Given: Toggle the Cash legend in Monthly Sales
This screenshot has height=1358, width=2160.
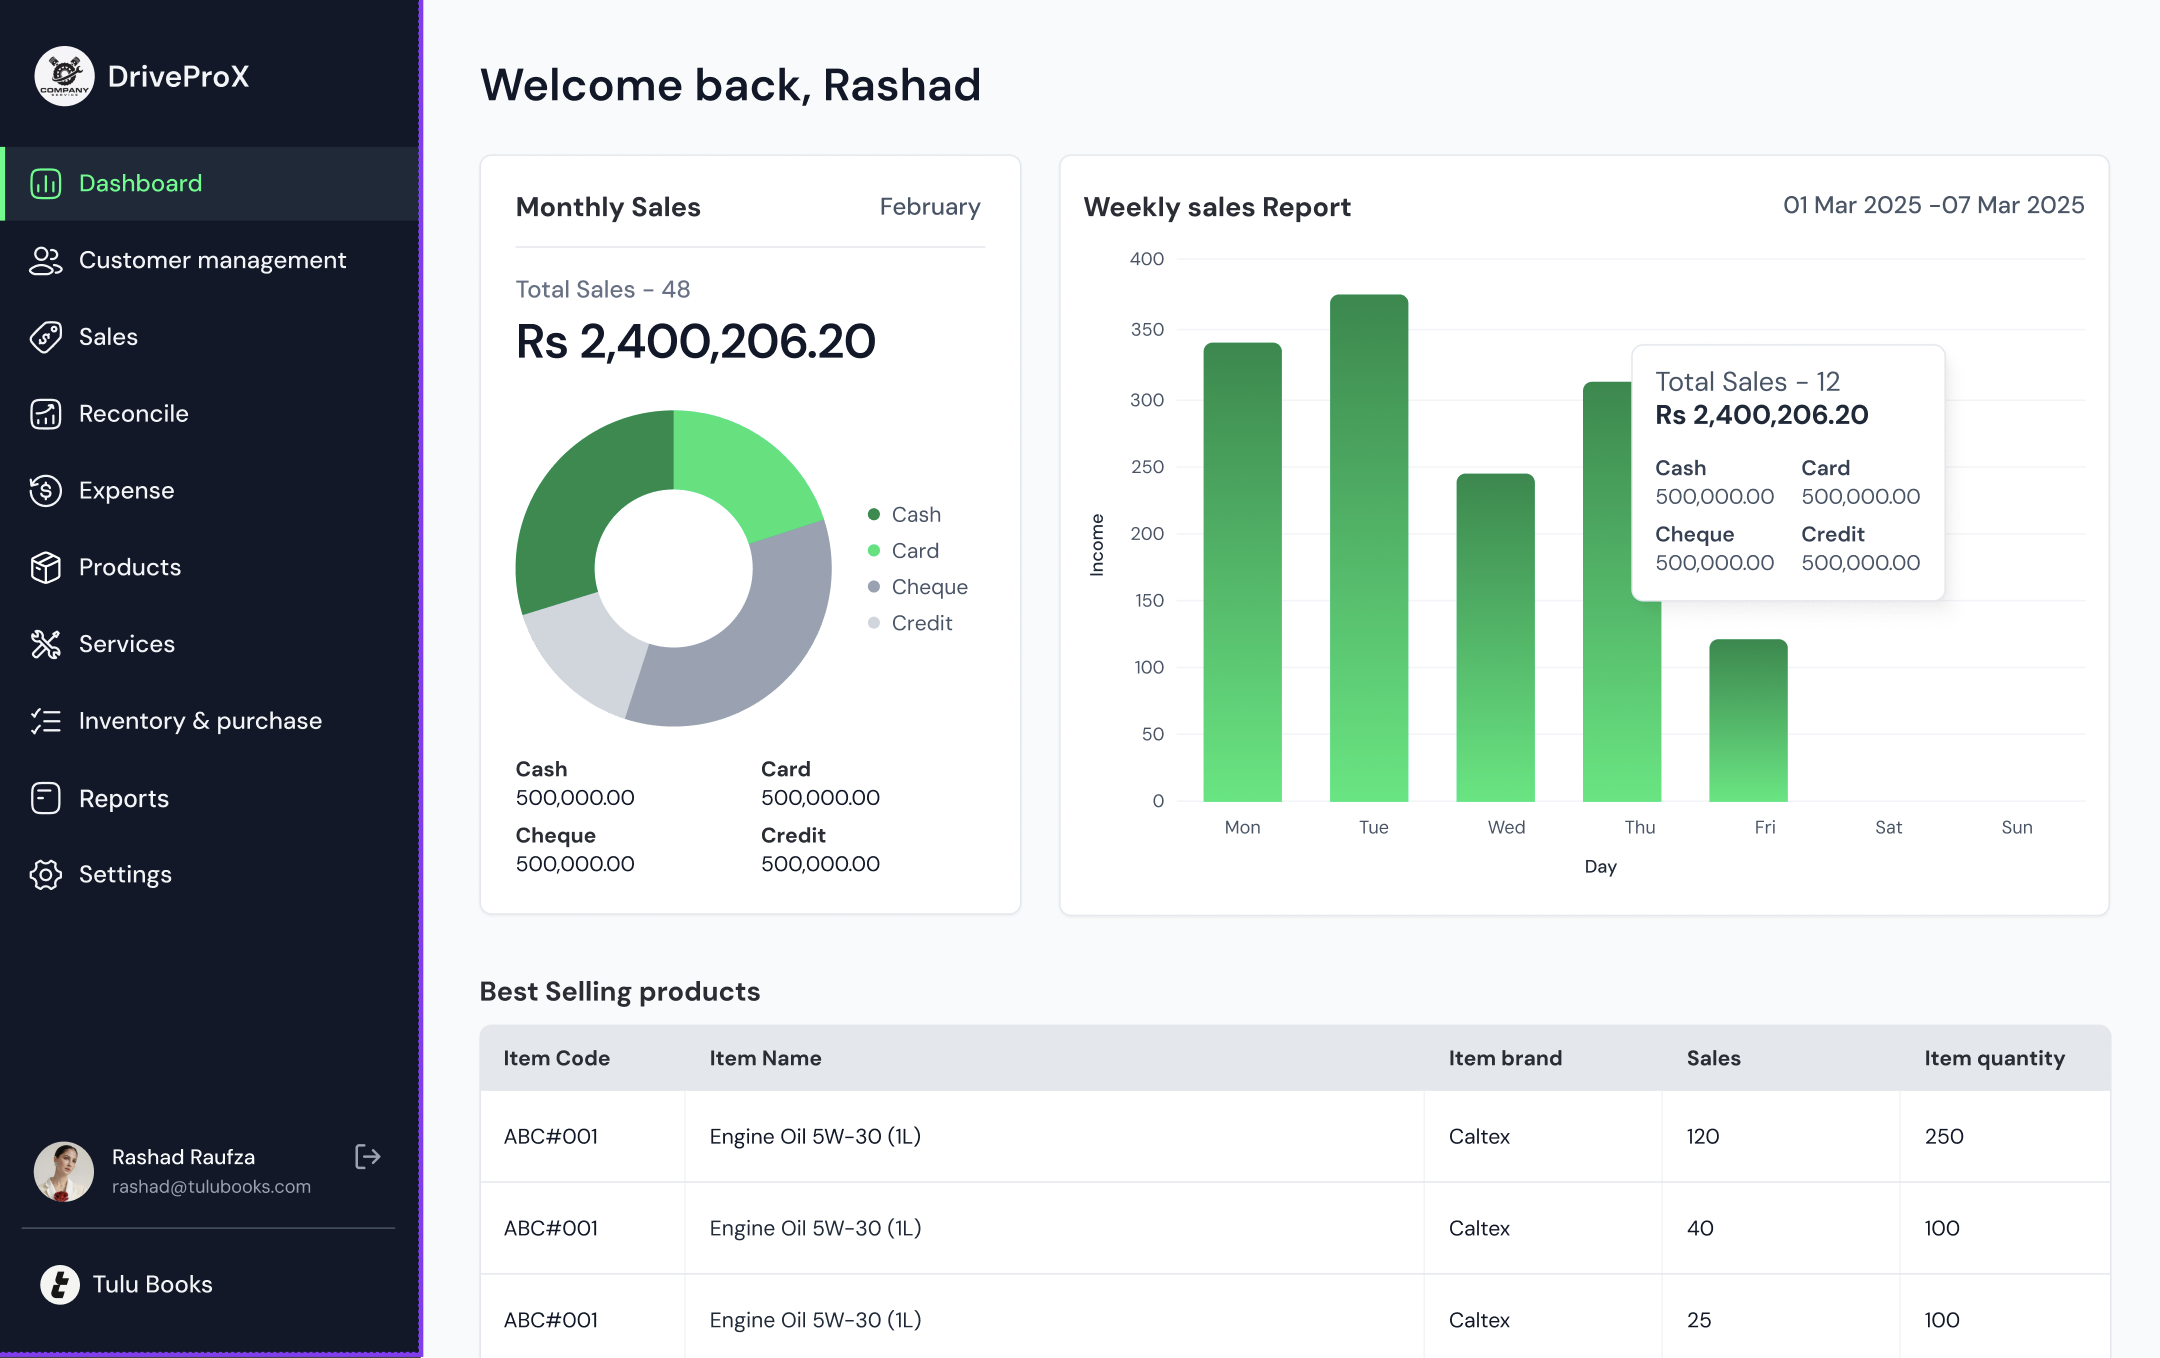Looking at the screenshot, I should [x=904, y=514].
